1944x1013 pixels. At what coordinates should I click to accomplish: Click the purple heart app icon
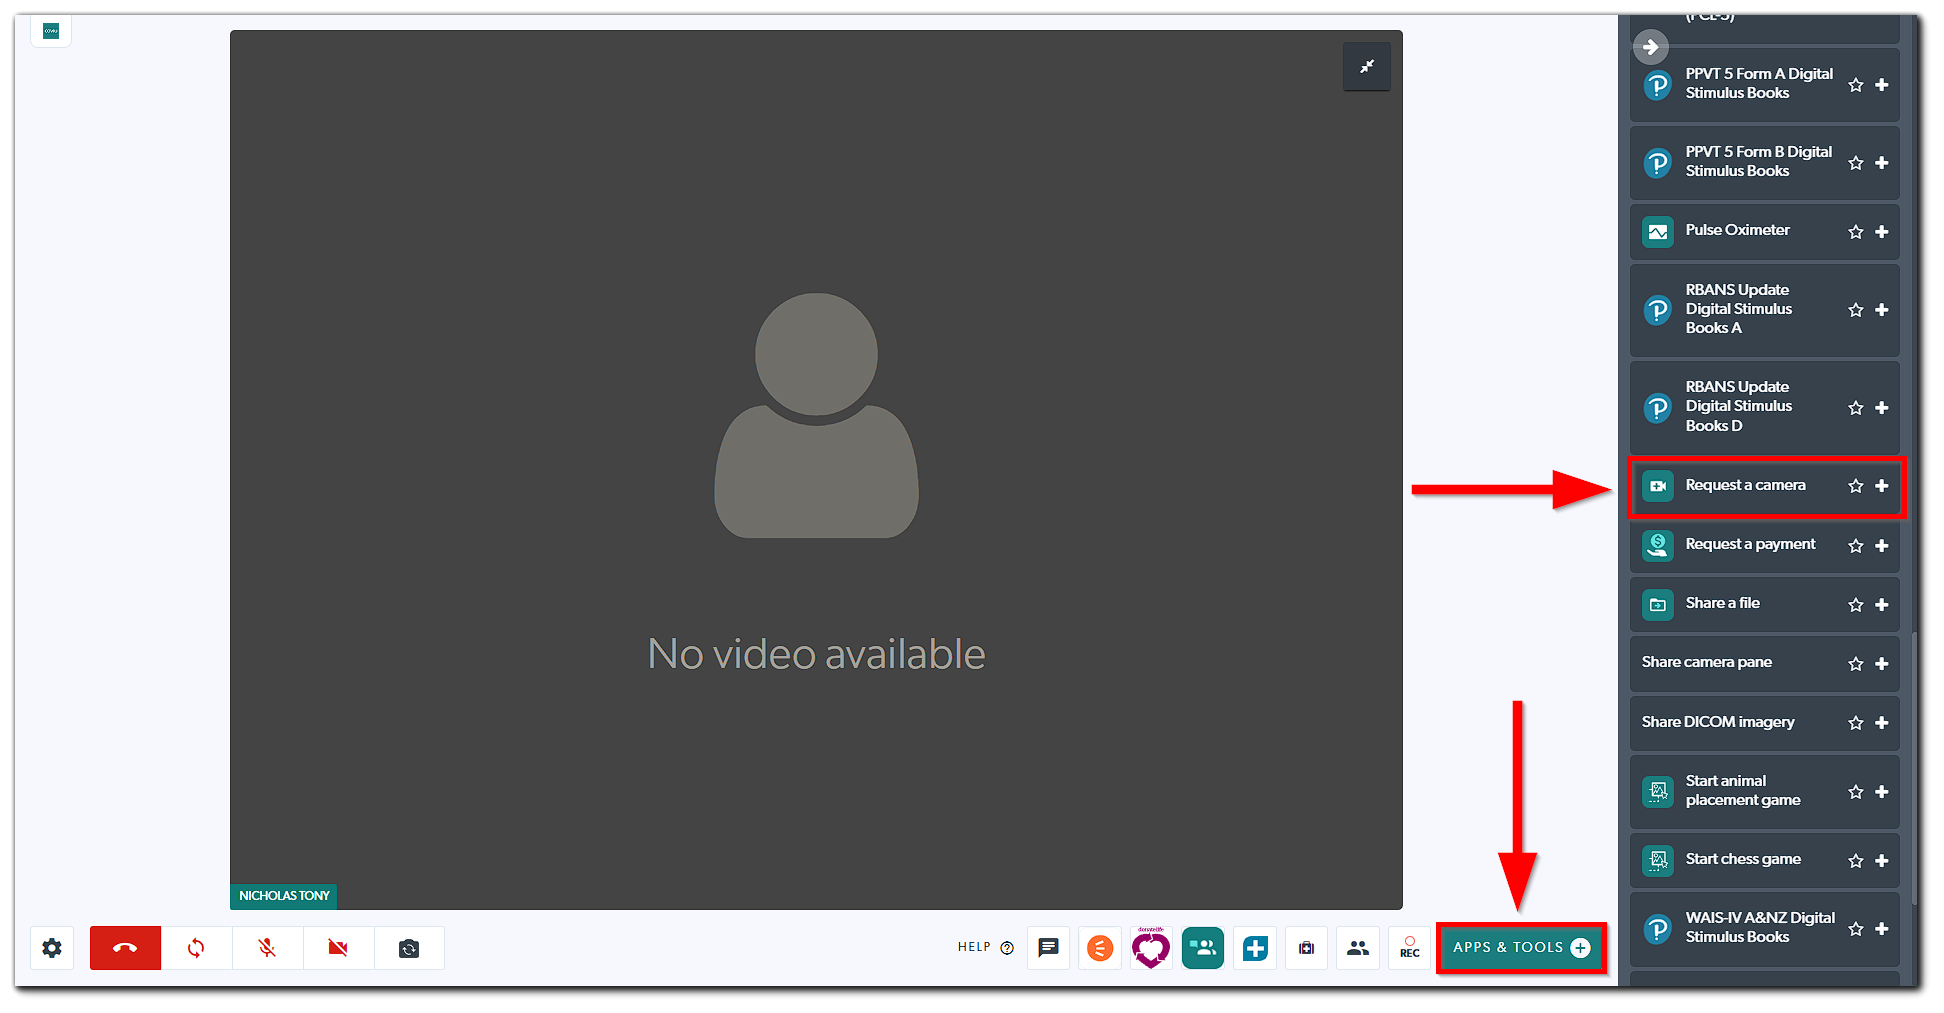(1151, 948)
